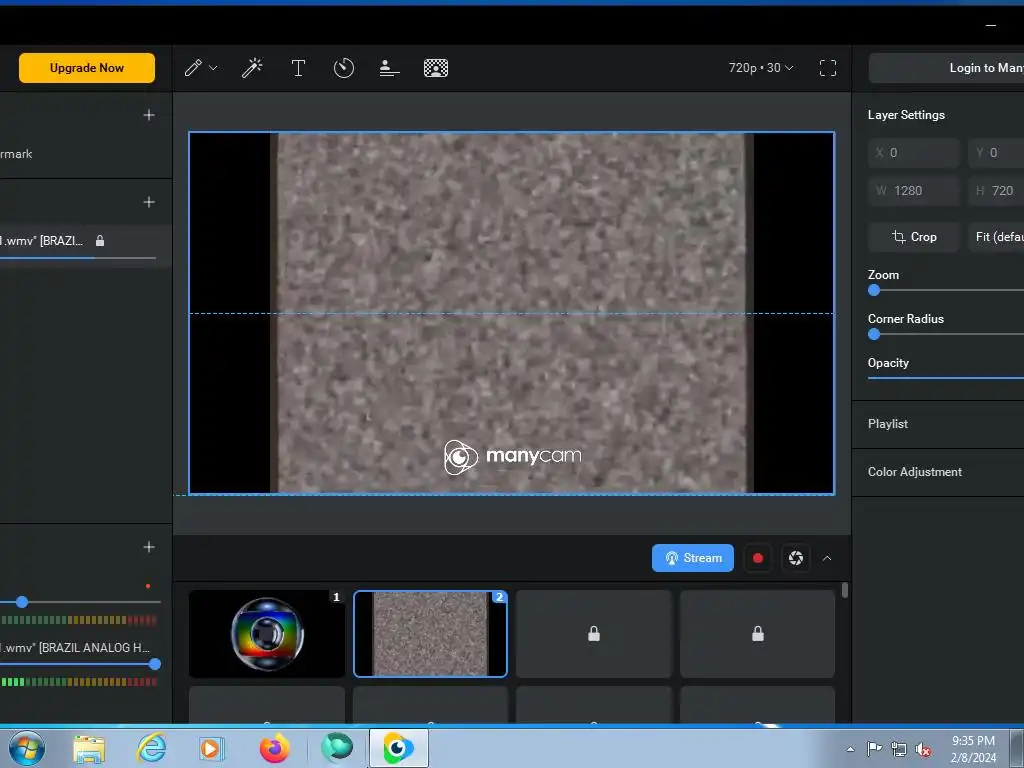Expand the Playlist section
The width and height of the screenshot is (1024, 768).
click(888, 424)
